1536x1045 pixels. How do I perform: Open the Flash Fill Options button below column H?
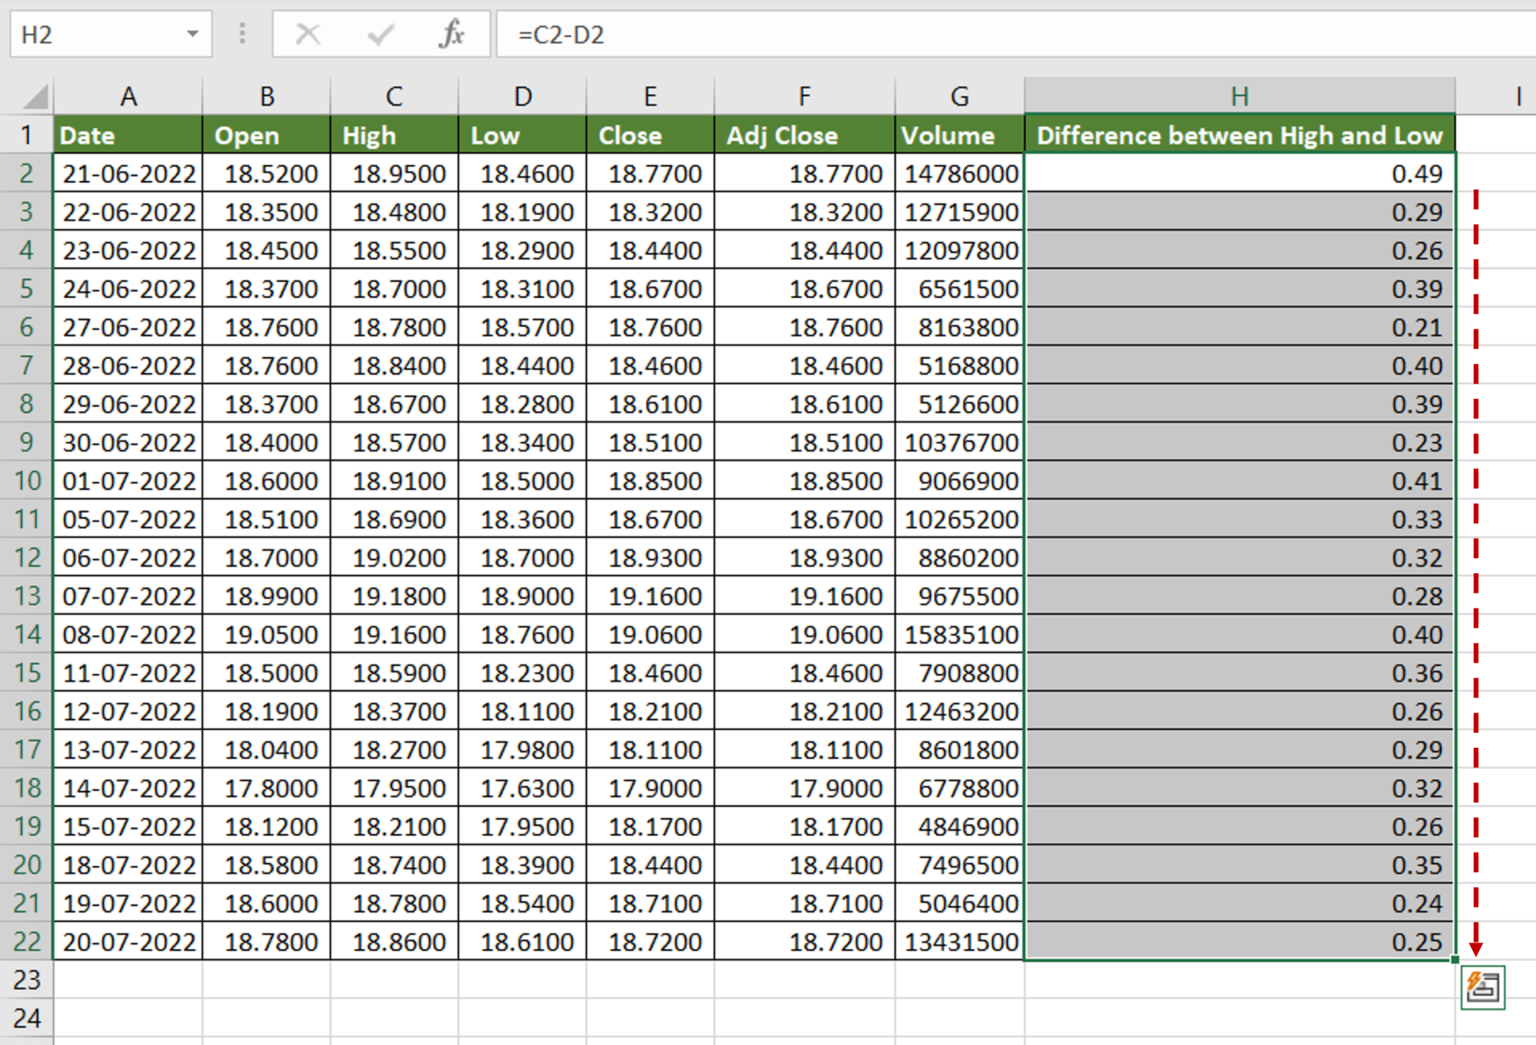pos(1484,987)
